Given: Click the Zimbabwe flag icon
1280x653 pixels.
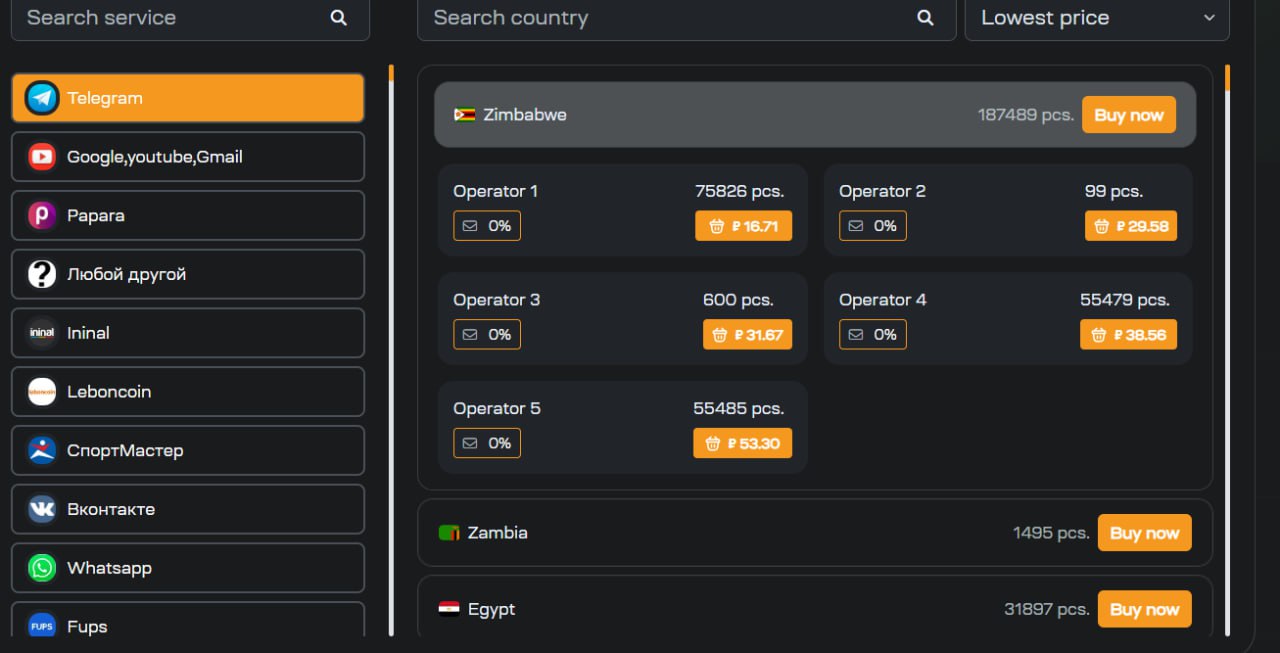Looking at the screenshot, I should click(x=464, y=115).
